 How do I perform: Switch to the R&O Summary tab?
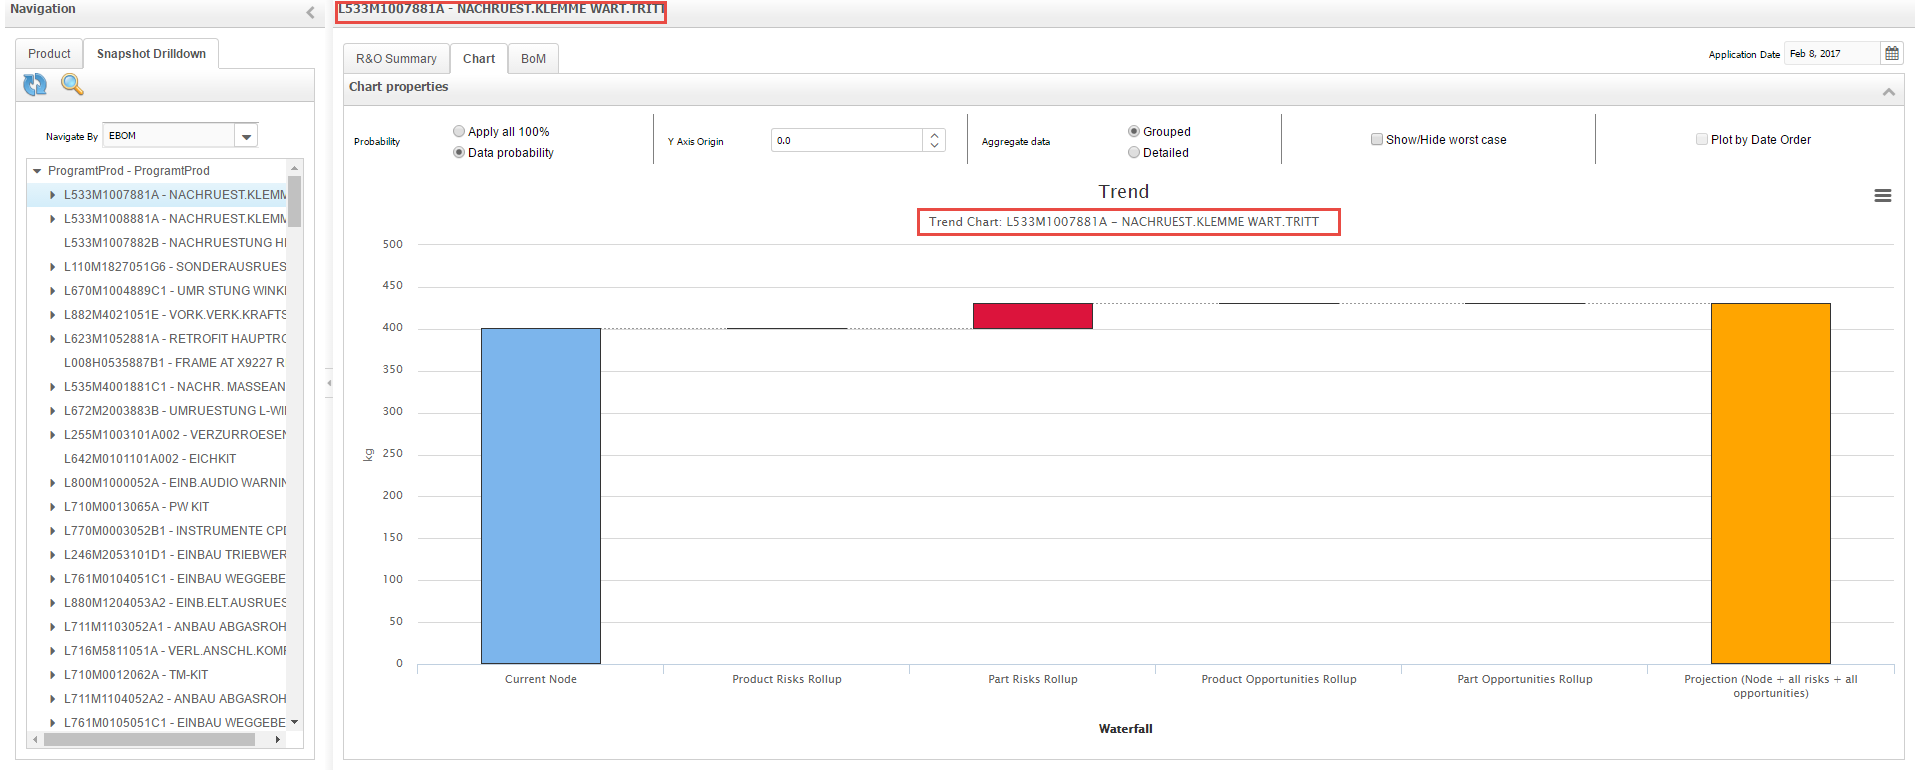click(x=396, y=59)
